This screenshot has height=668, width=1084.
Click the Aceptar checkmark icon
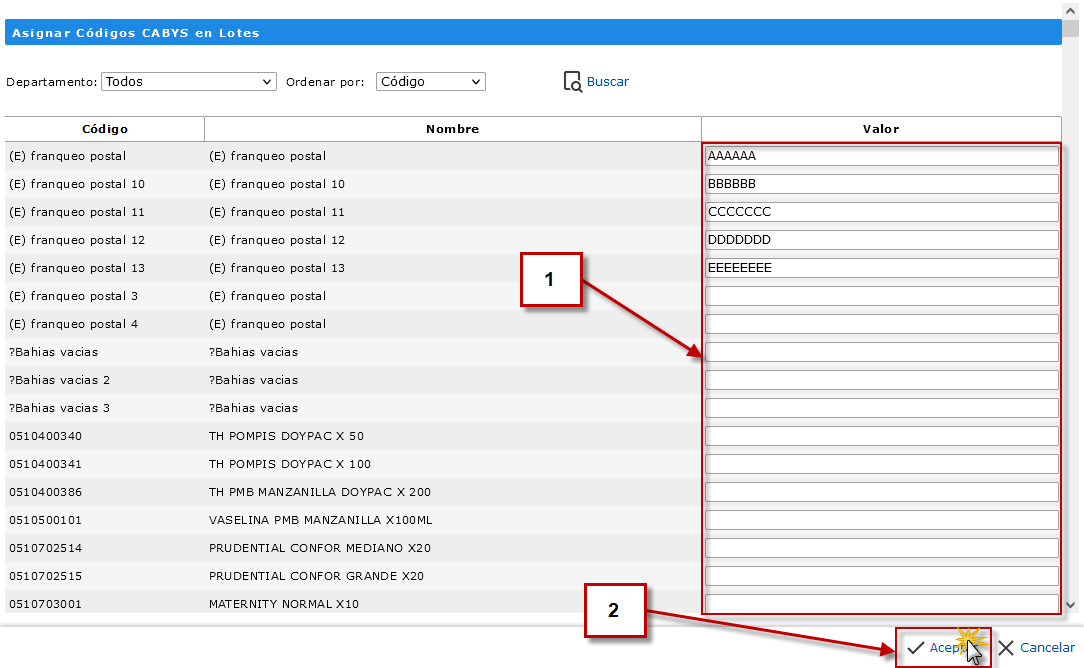coord(915,648)
